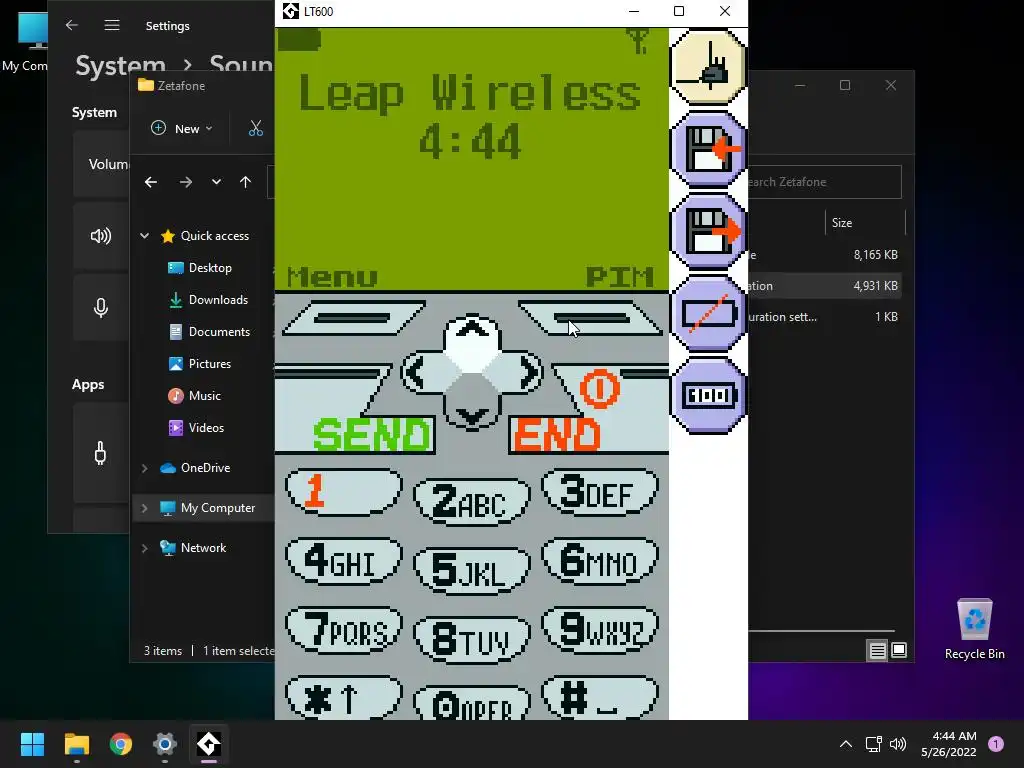Click the PIM label on phone screen

click(x=619, y=277)
